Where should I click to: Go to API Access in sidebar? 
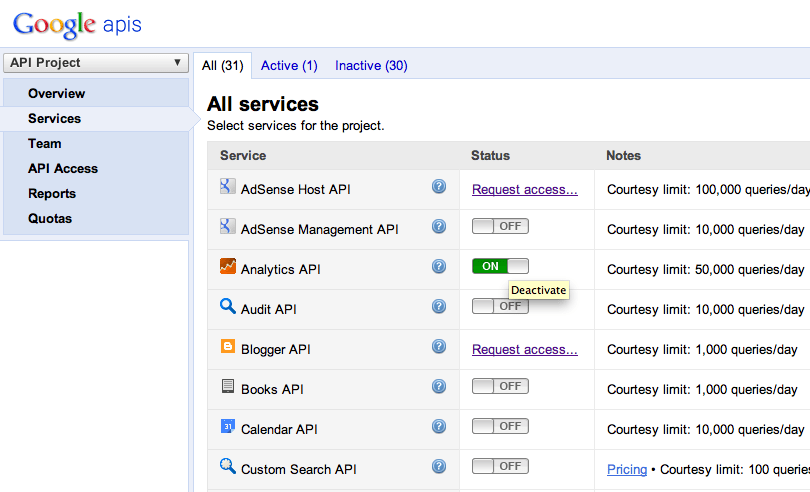click(62, 169)
